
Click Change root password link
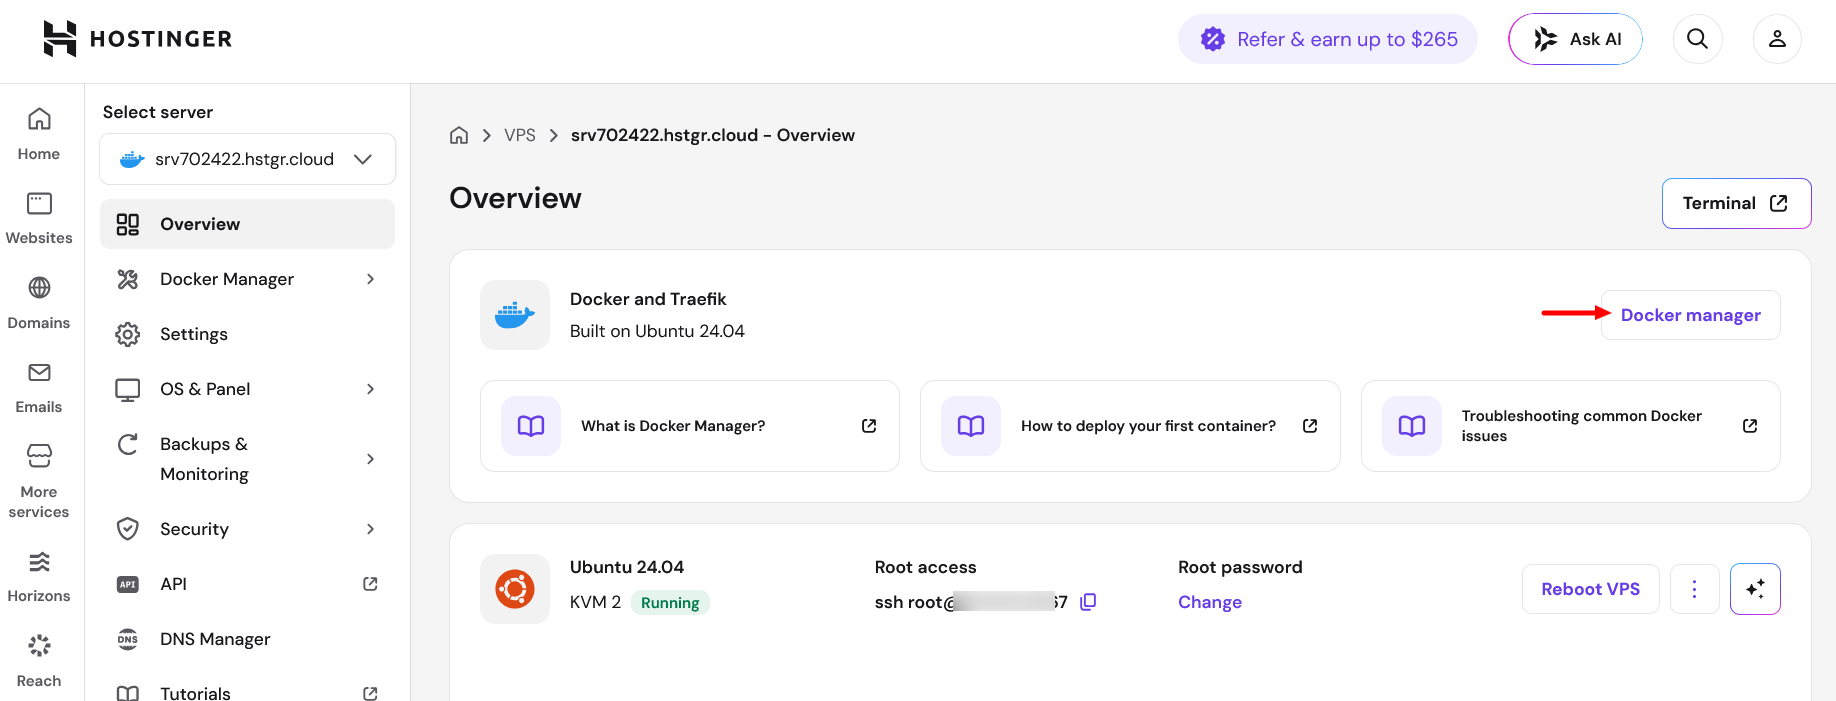pos(1210,602)
